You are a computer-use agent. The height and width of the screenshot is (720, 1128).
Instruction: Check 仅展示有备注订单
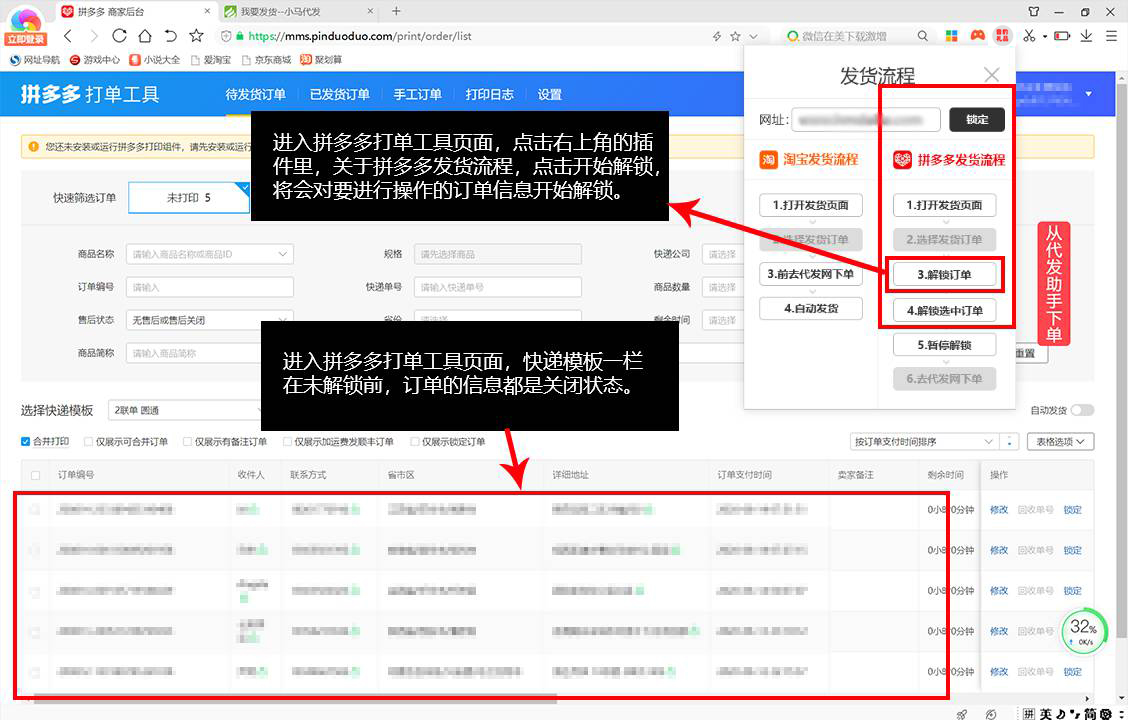tap(187, 442)
